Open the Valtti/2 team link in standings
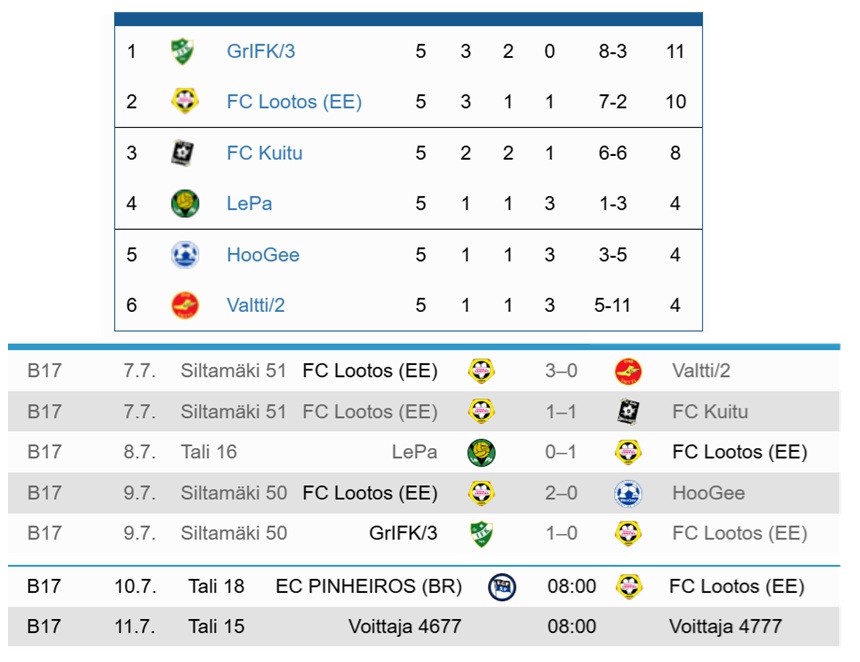 pos(256,305)
